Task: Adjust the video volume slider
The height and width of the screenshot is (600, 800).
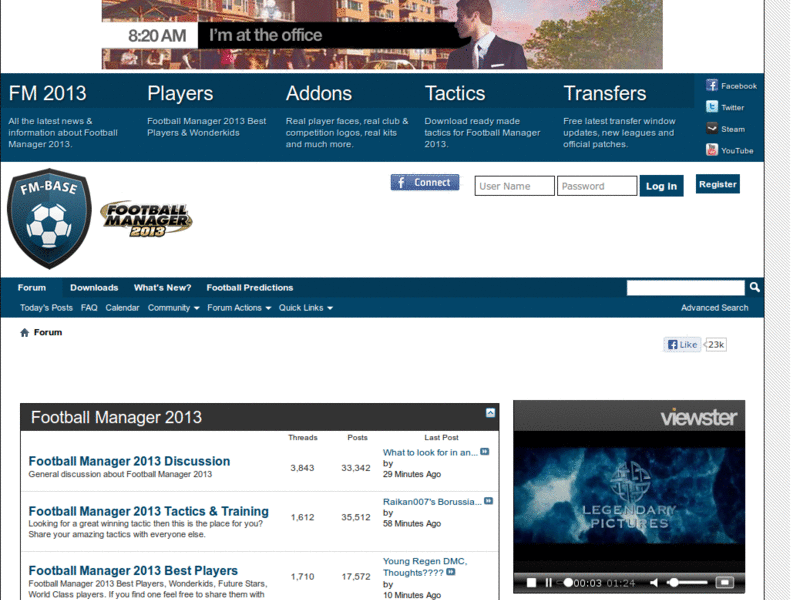Action: (688, 582)
